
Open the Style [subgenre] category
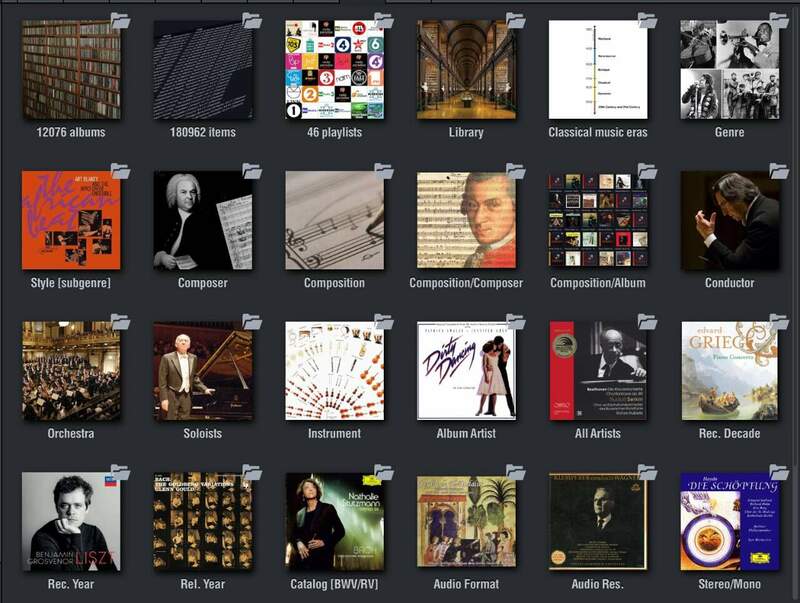pos(71,221)
